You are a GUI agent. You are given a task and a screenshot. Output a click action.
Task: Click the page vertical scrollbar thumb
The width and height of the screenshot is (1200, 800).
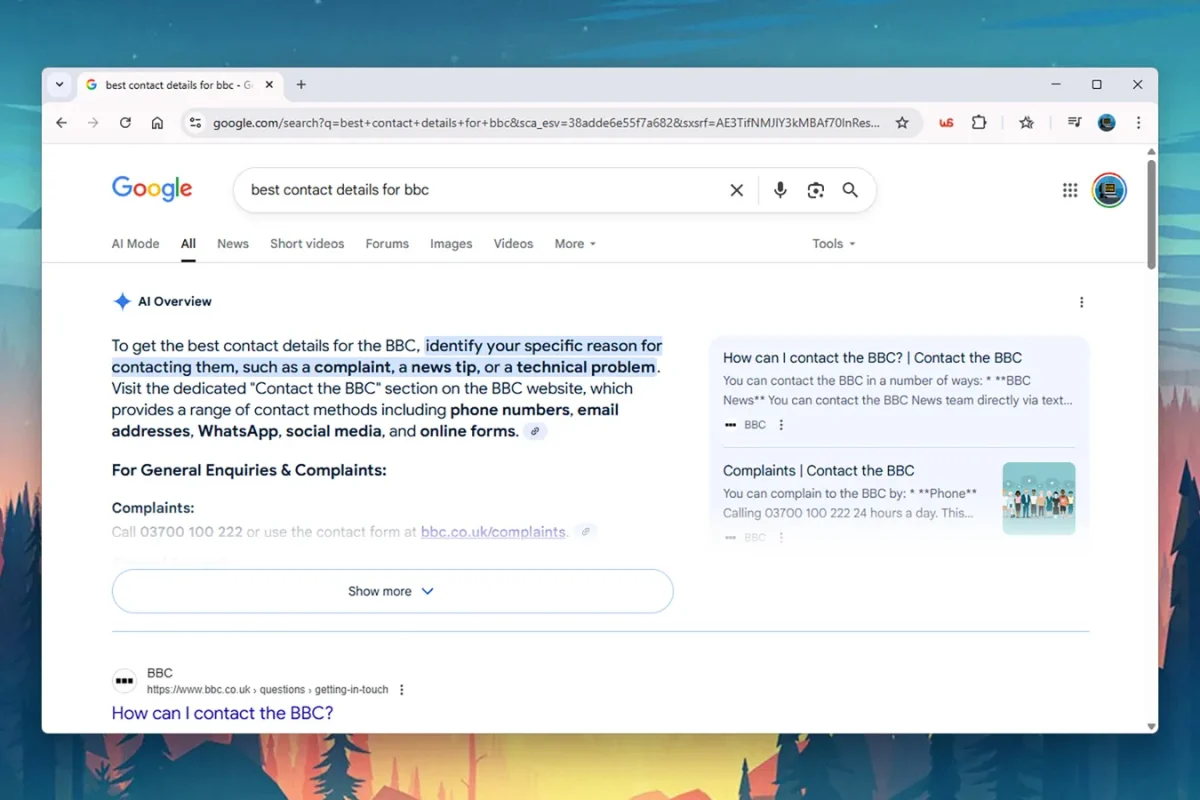(x=1150, y=214)
